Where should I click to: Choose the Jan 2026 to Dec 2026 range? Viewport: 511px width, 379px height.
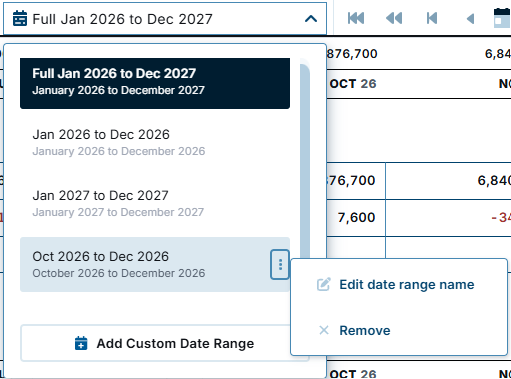coord(155,143)
